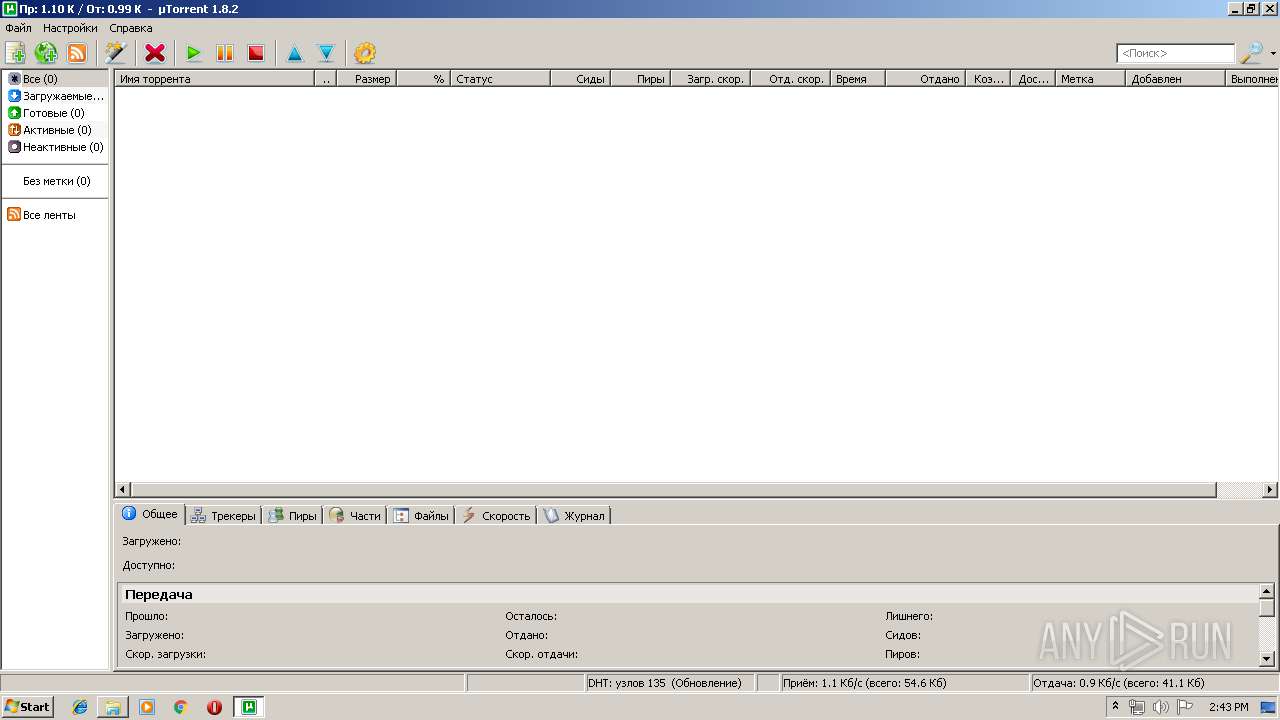The width and height of the screenshot is (1280, 720).
Task: Select the Готовые (0) category
Action: coord(54,113)
